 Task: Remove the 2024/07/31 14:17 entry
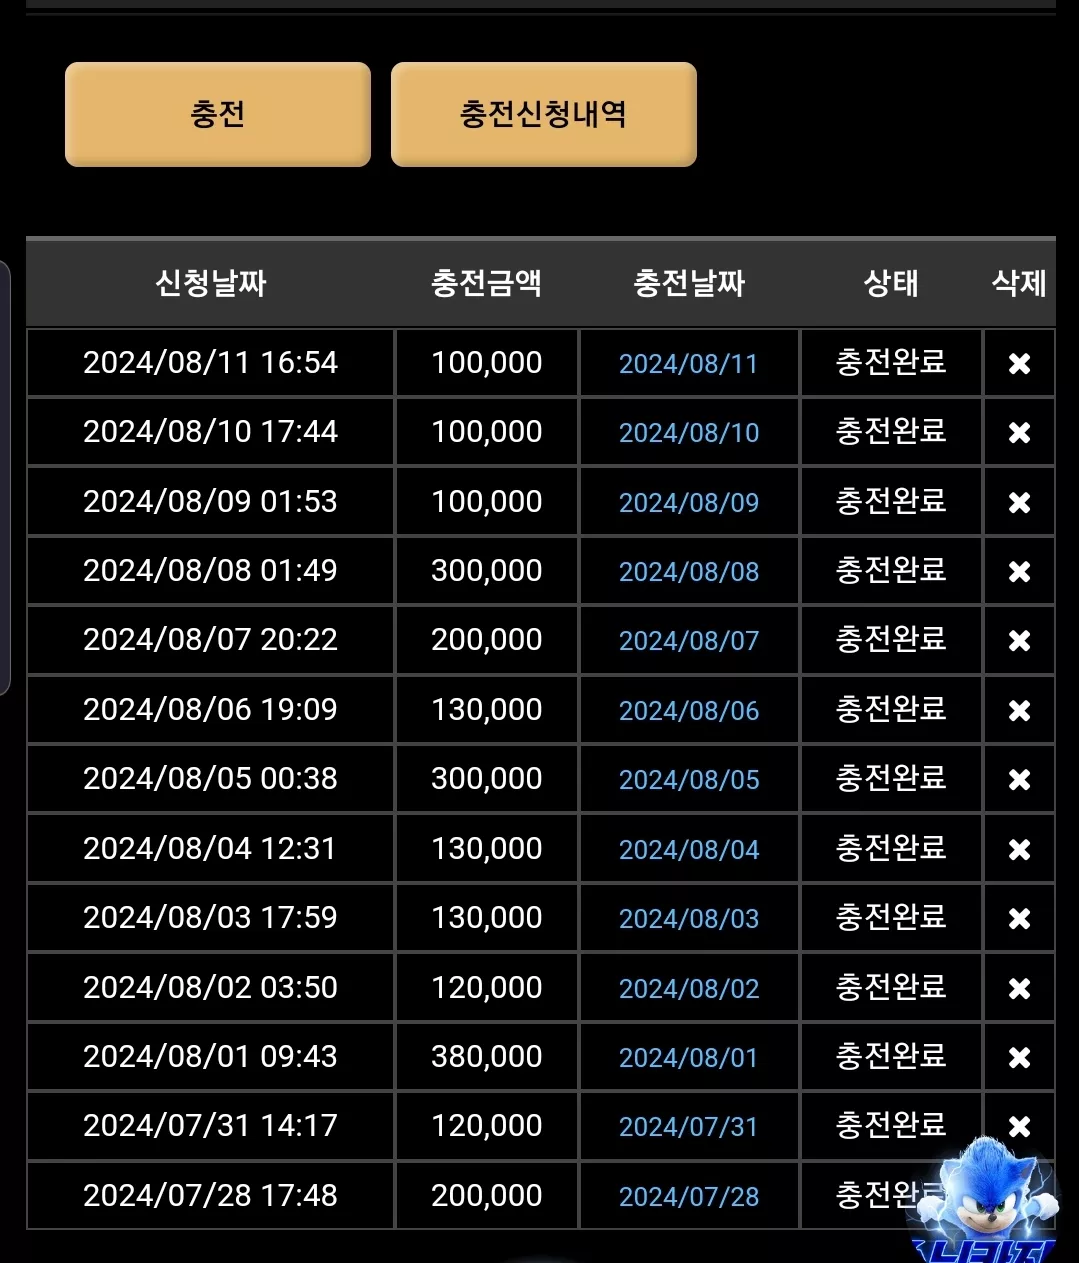pos(1019,1126)
